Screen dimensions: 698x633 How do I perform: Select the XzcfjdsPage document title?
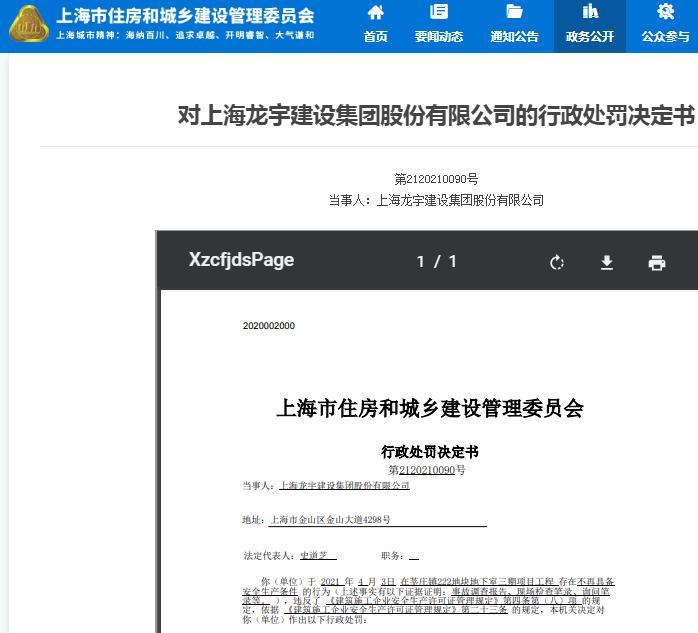241,260
